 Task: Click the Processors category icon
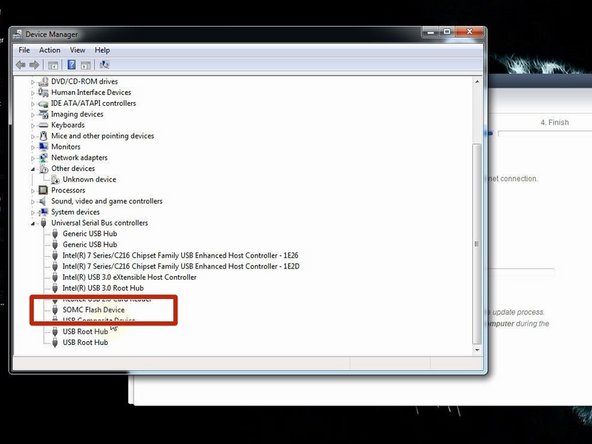pyautogui.click(x=43, y=190)
